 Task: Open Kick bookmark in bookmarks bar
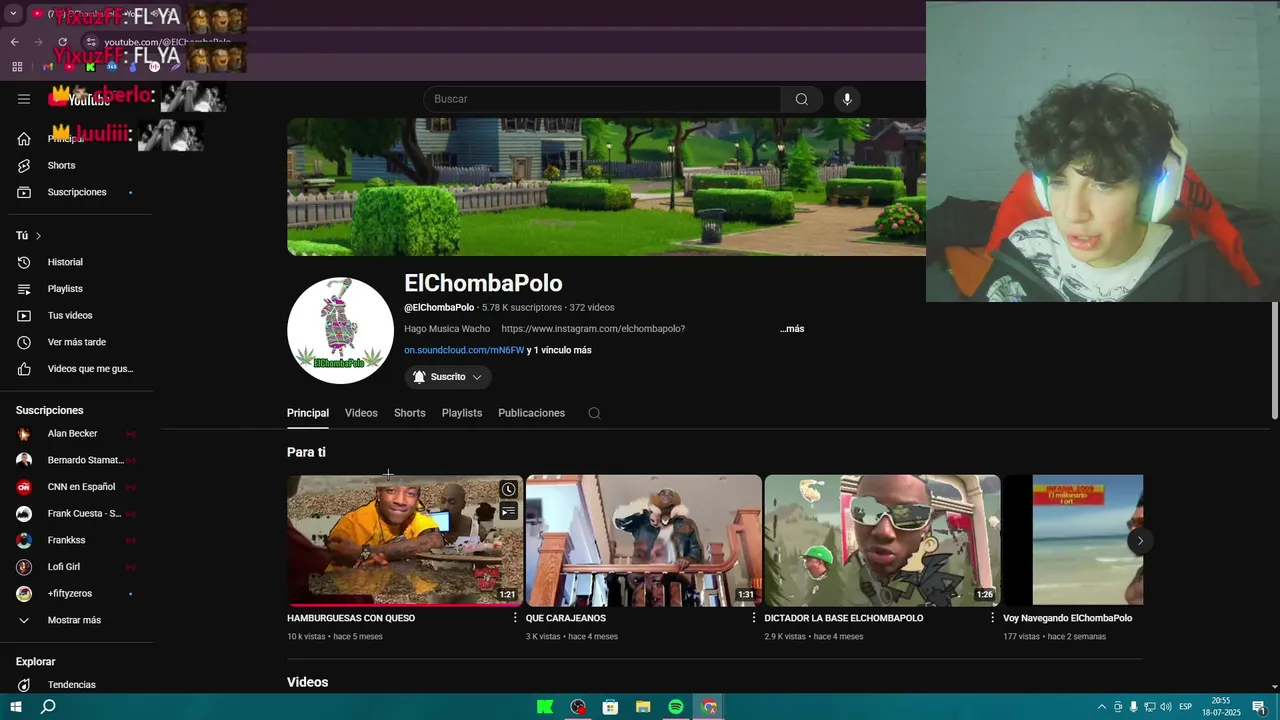tap(91, 67)
